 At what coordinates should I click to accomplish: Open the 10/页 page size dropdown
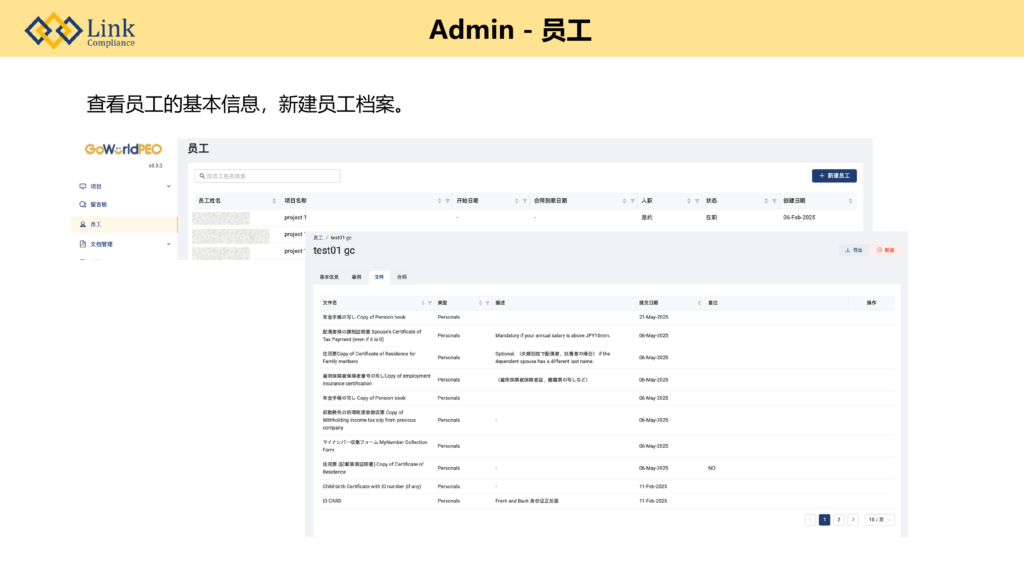click(880, 520)
